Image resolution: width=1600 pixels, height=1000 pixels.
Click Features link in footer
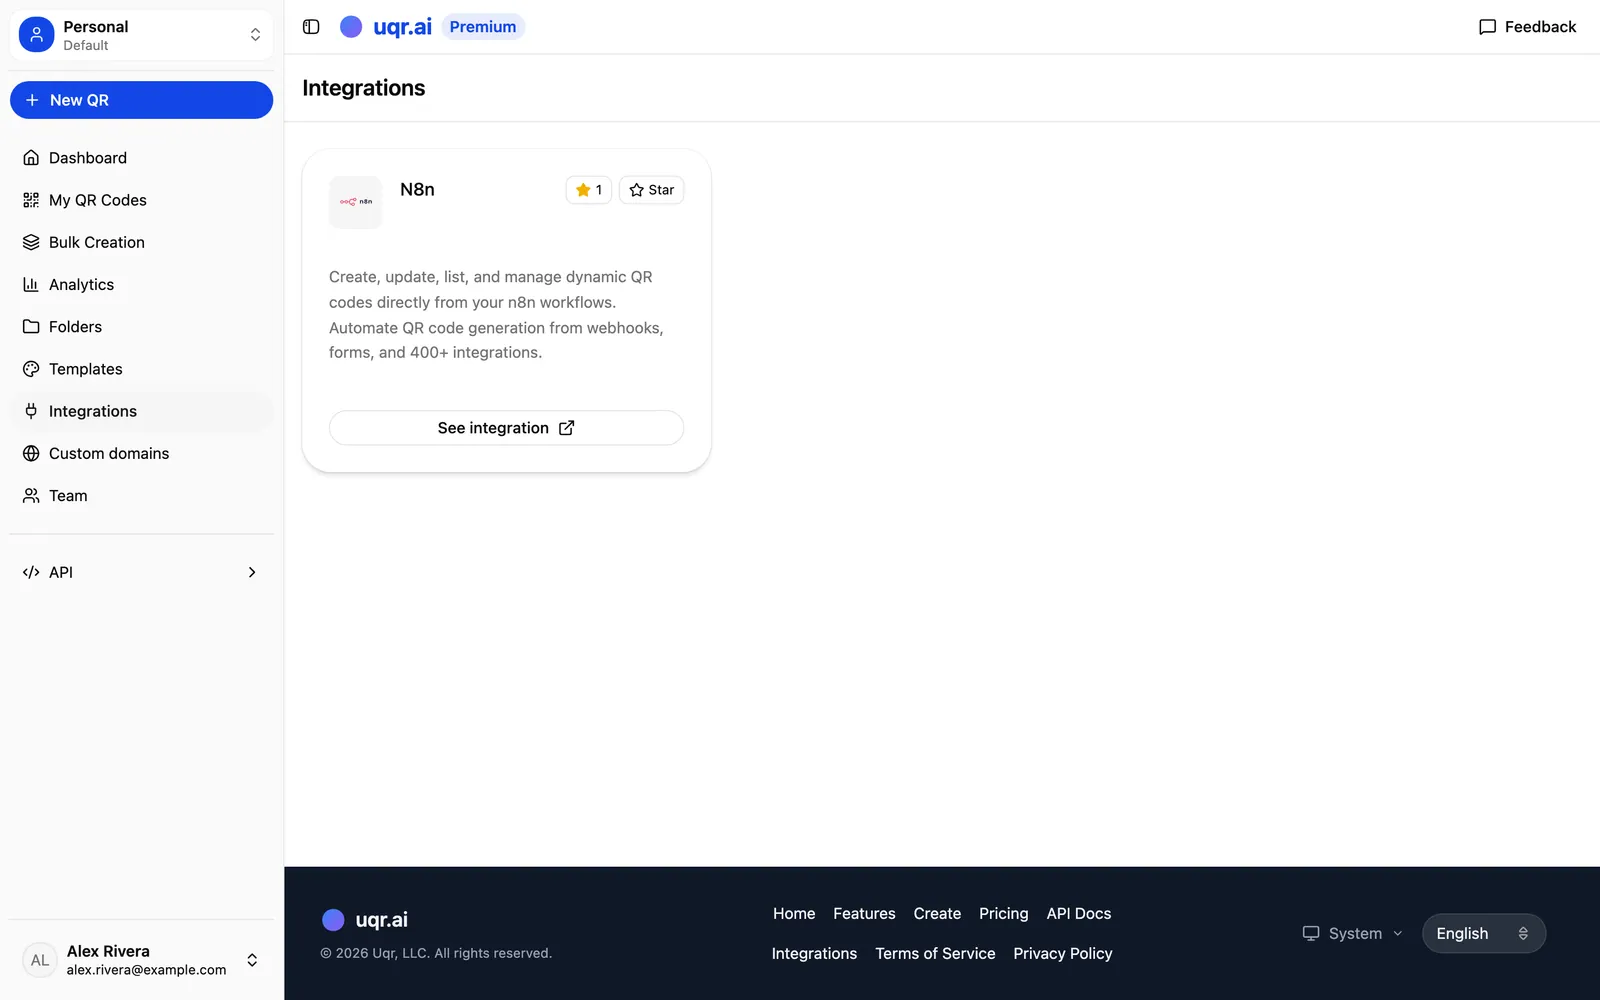click(x=864, y=914)
